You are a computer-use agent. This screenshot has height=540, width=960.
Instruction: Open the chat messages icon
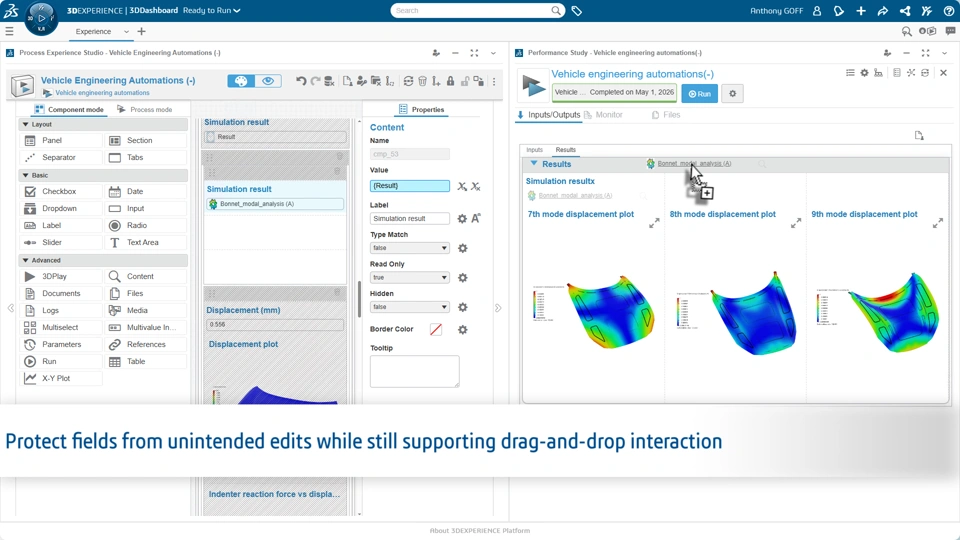[950, 31]
